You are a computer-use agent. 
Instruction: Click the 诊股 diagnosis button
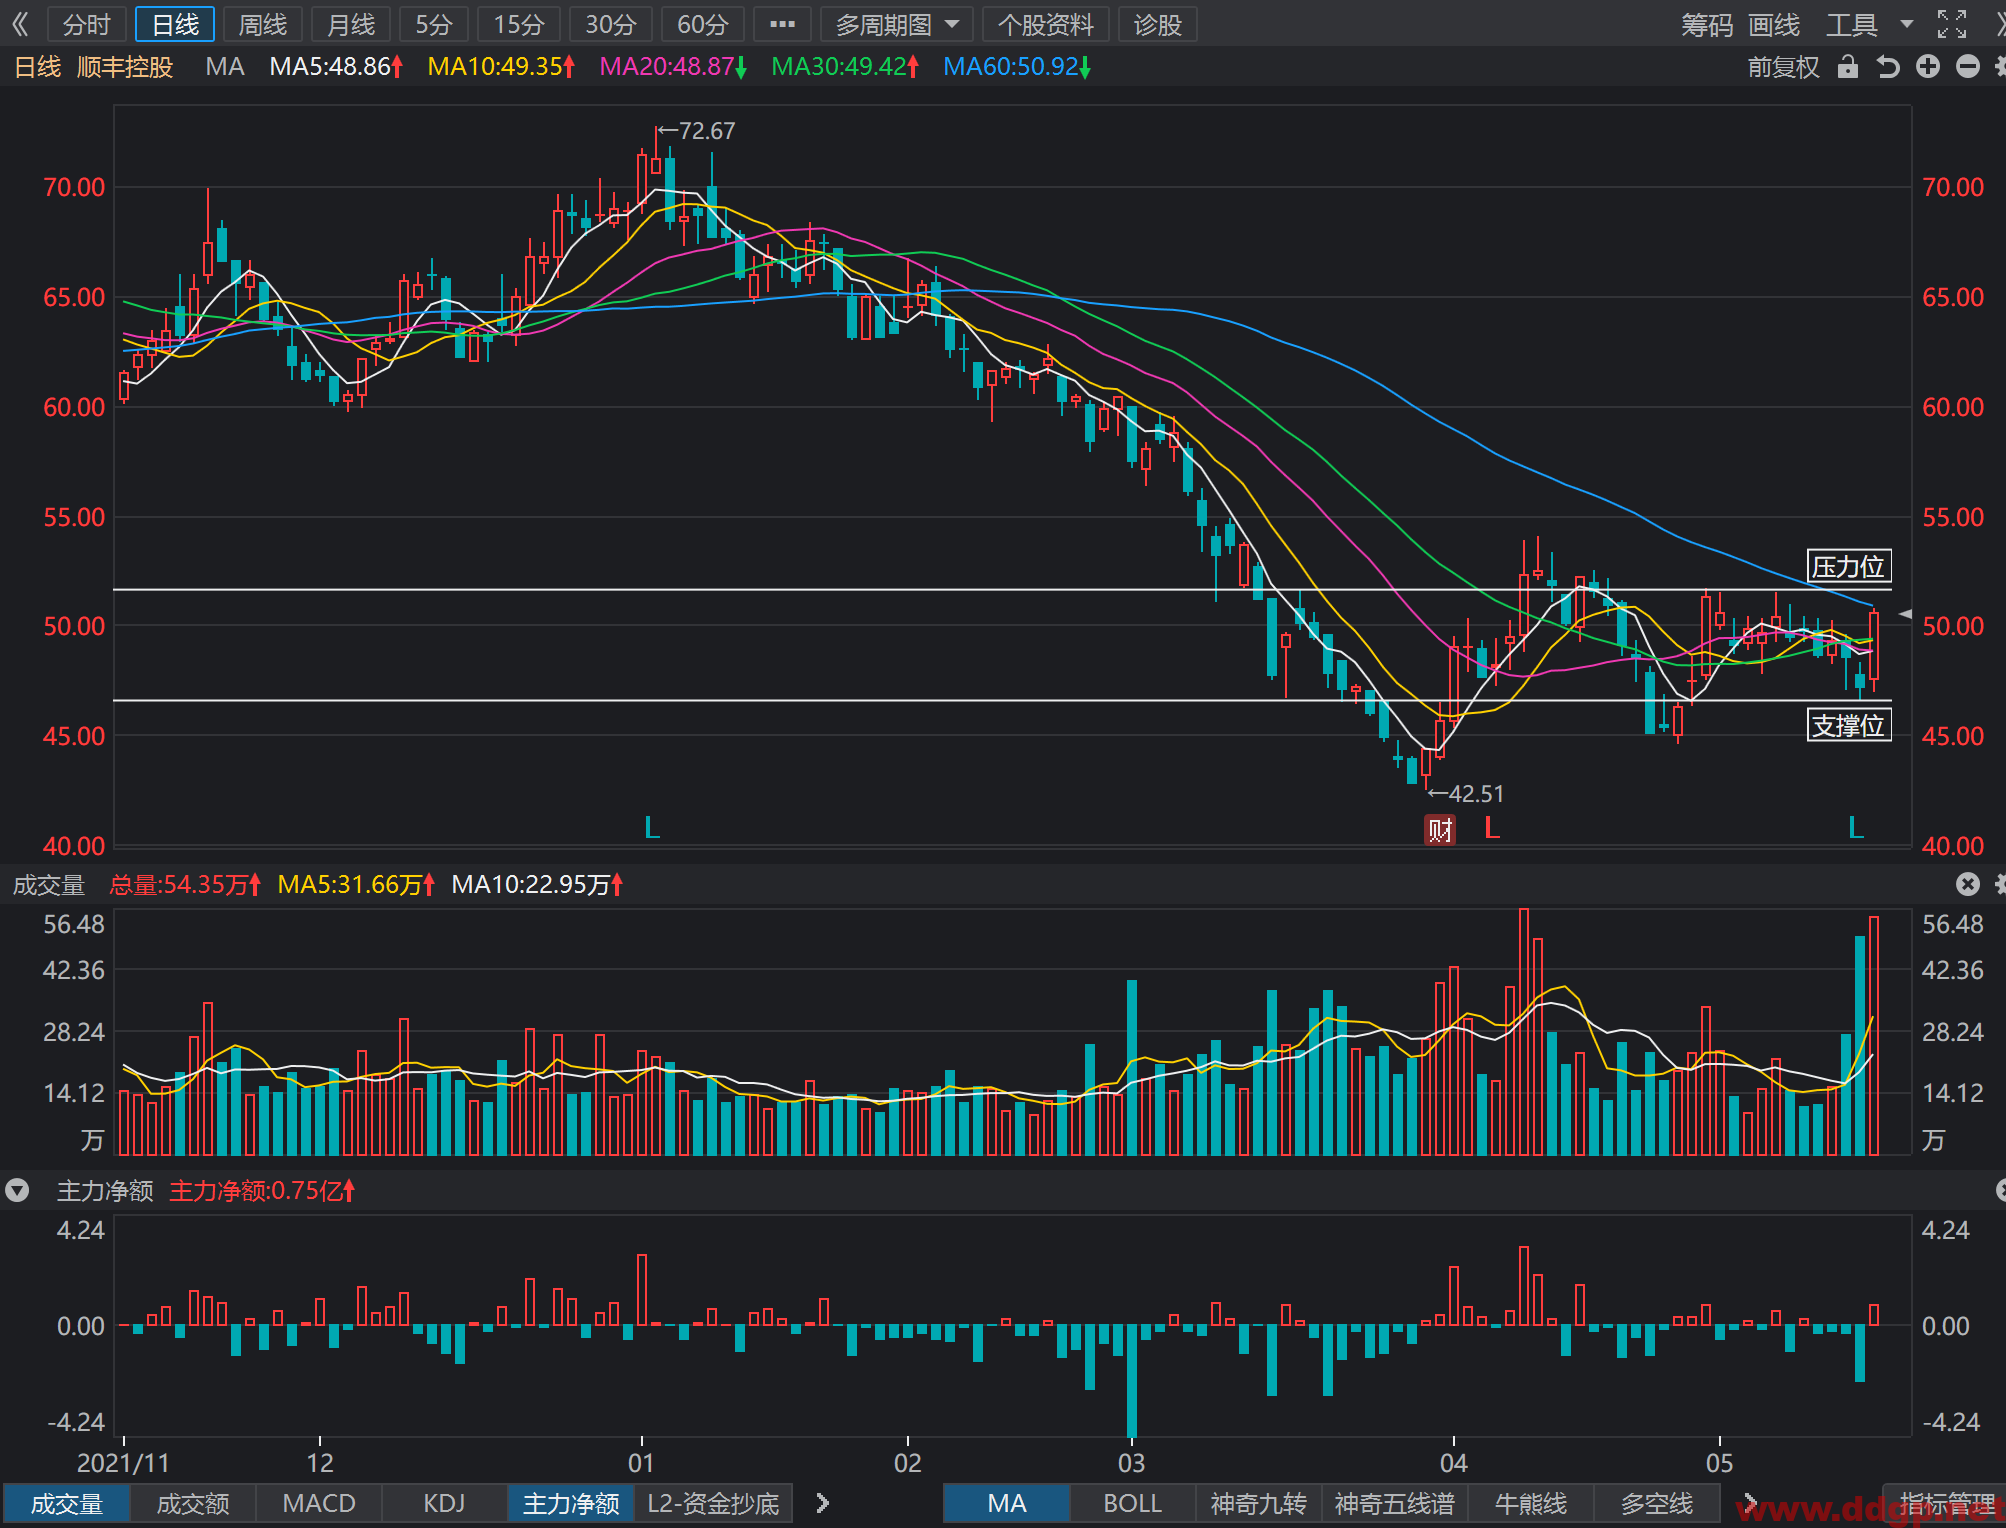(1157, 24)
